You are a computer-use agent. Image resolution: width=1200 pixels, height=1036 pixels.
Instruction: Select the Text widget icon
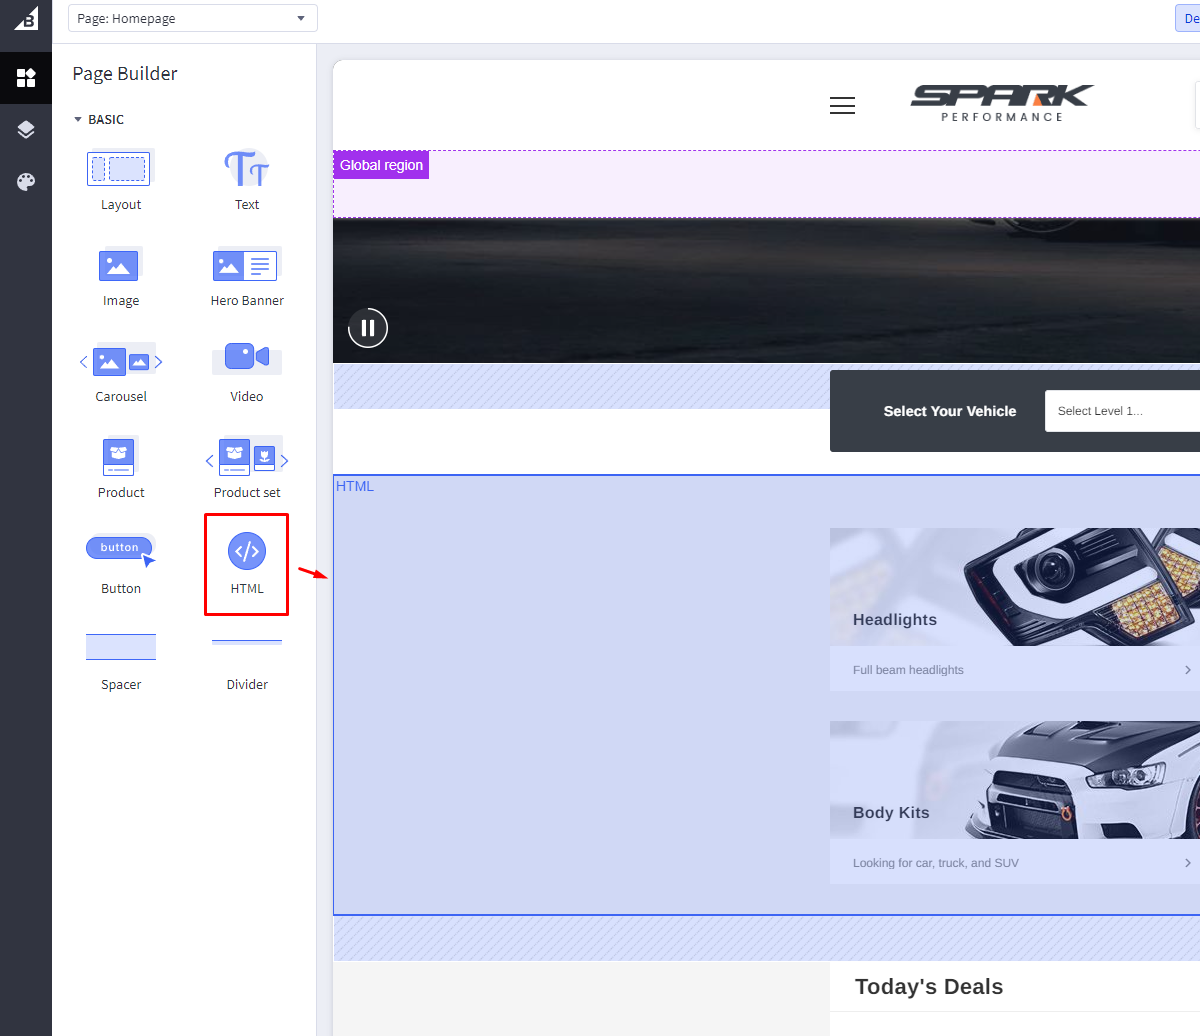click(246, 168)
